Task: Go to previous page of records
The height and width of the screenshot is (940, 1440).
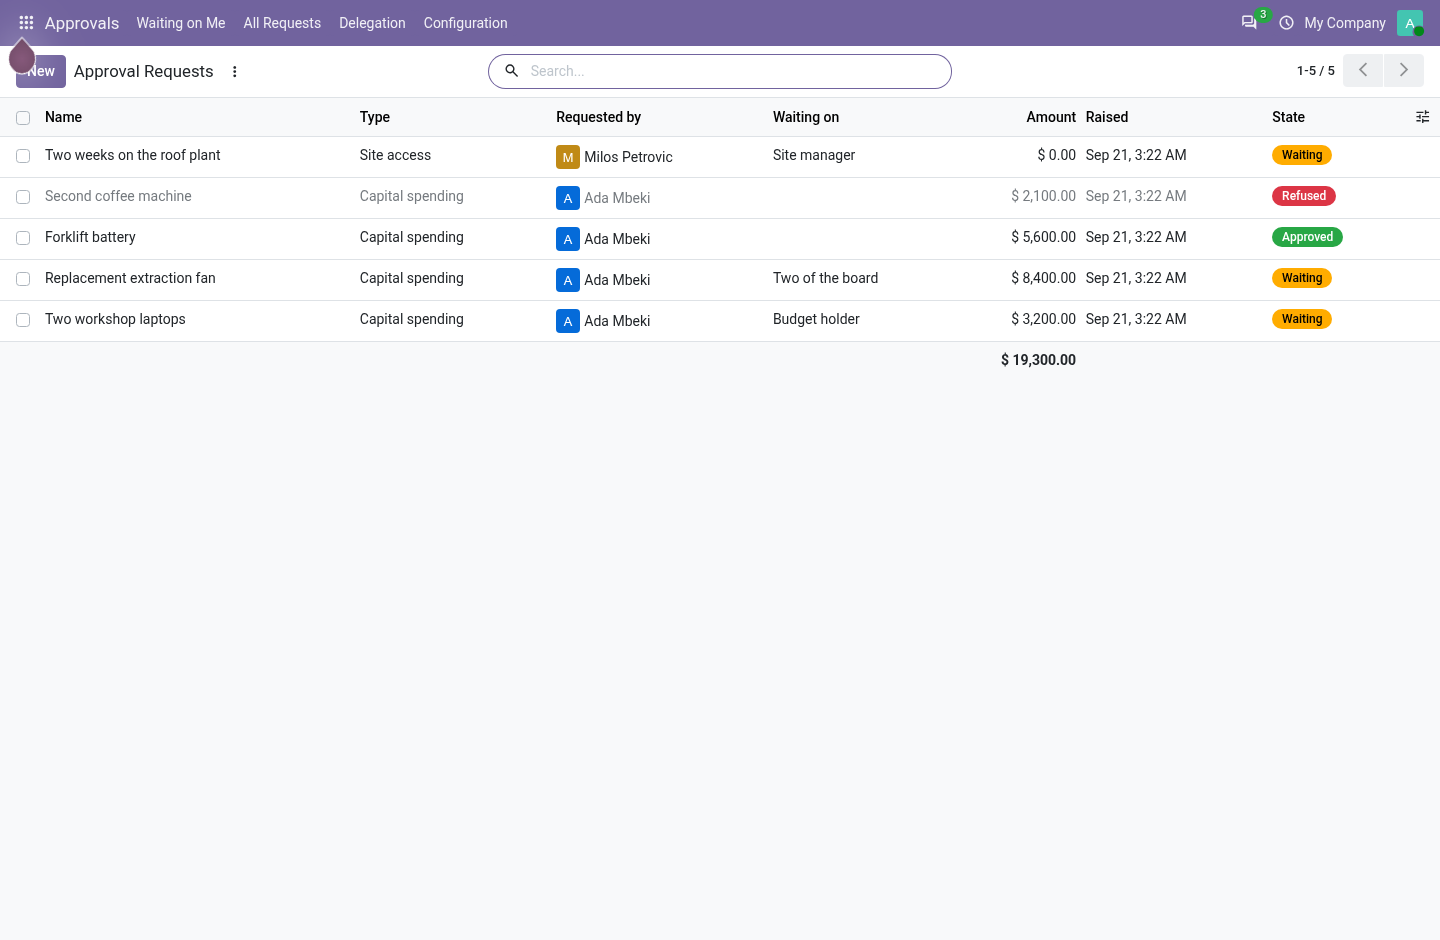Action: (x=1363, y=70)
